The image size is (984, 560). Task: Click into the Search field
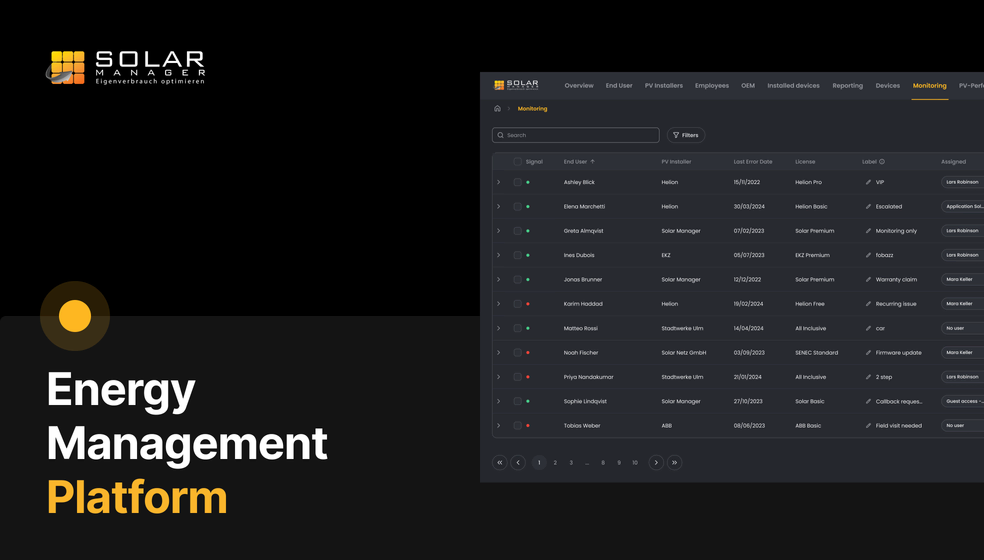(575, 135)
